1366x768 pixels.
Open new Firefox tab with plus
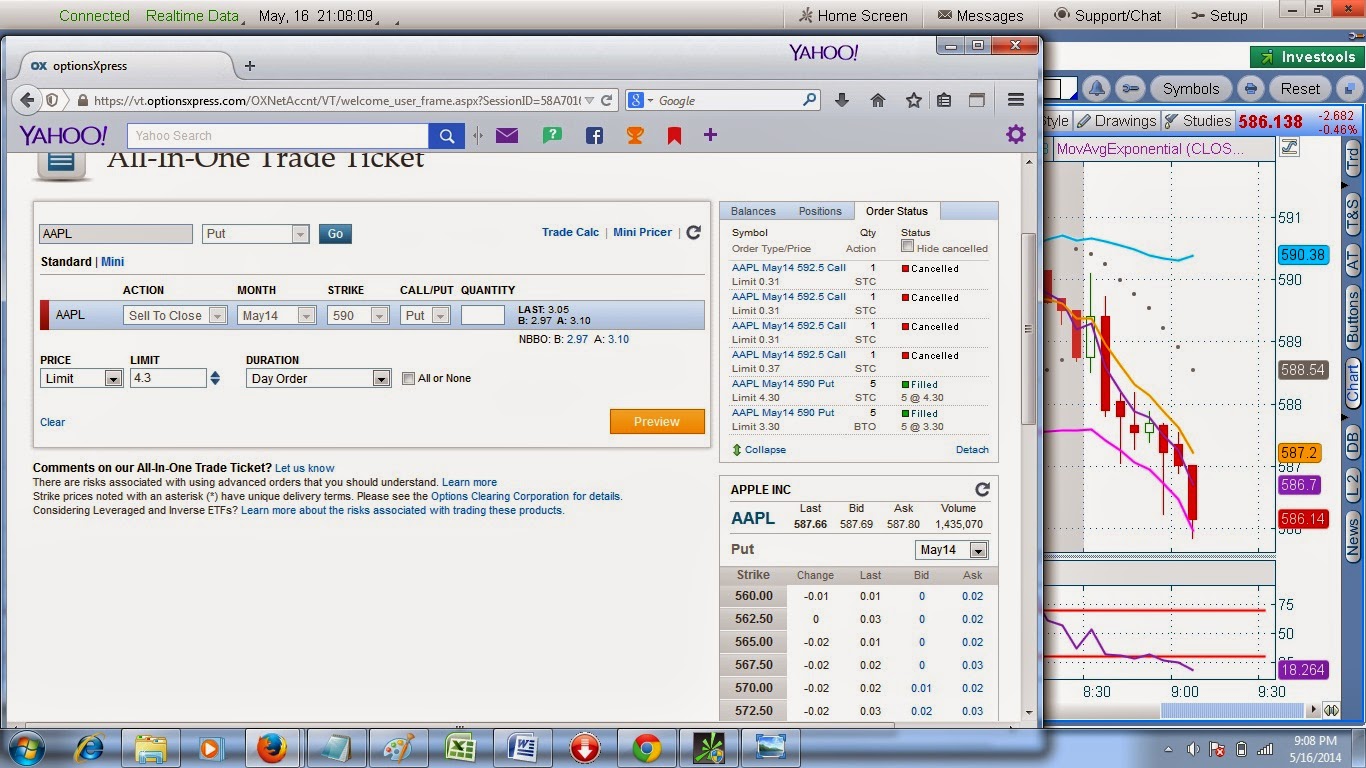click(250, 66)
